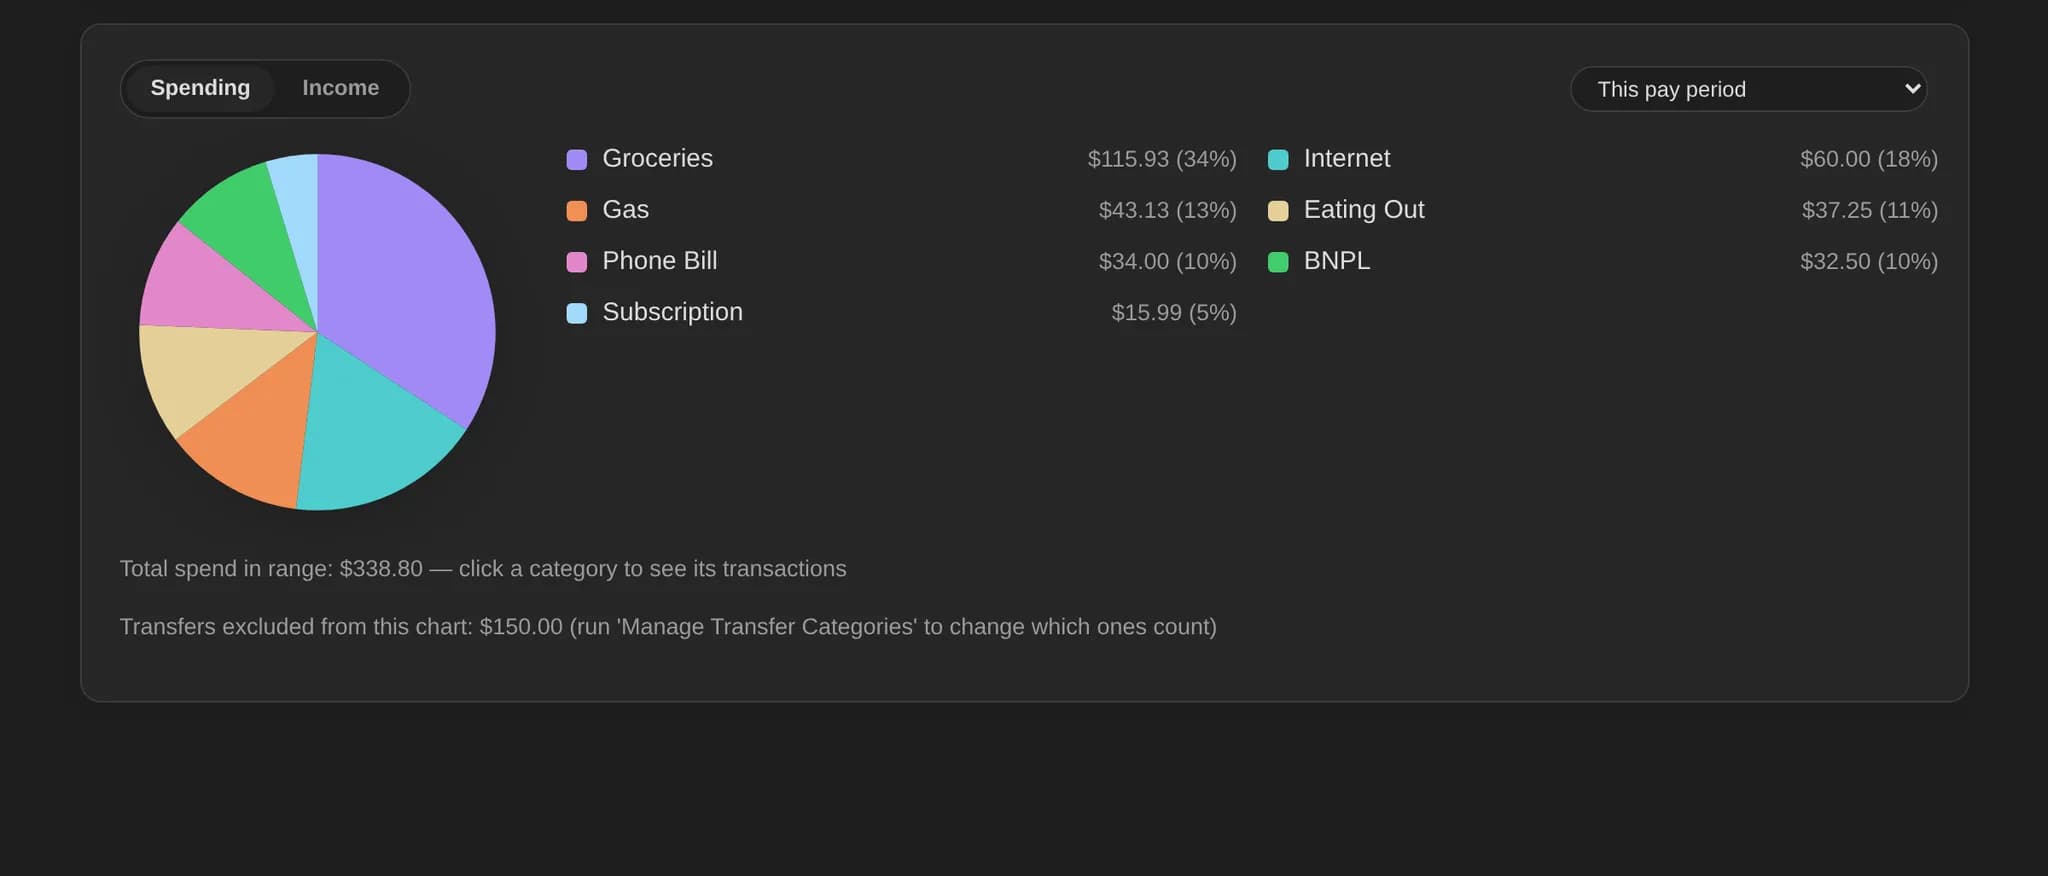The image size is (2048, 876).
Task: Open the Phone Bill category transactions
Action: click(901, 261)
